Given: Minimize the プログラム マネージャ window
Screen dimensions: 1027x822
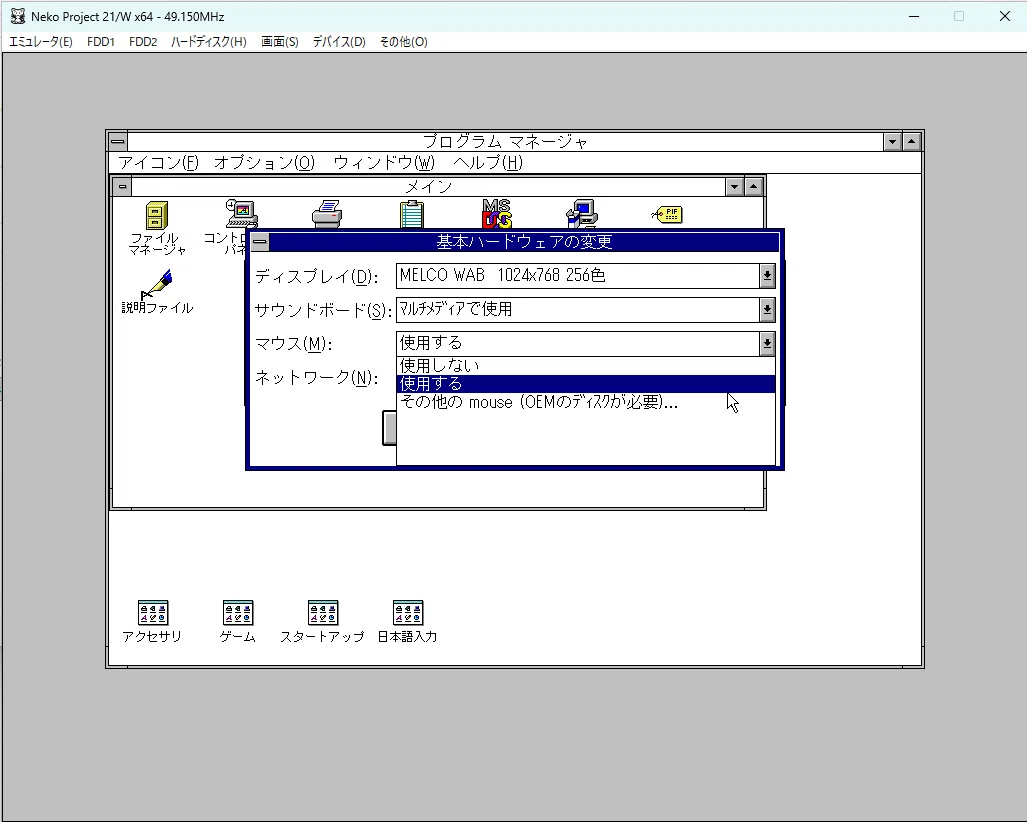Looking at the screenshot, I should coord(892,141).
